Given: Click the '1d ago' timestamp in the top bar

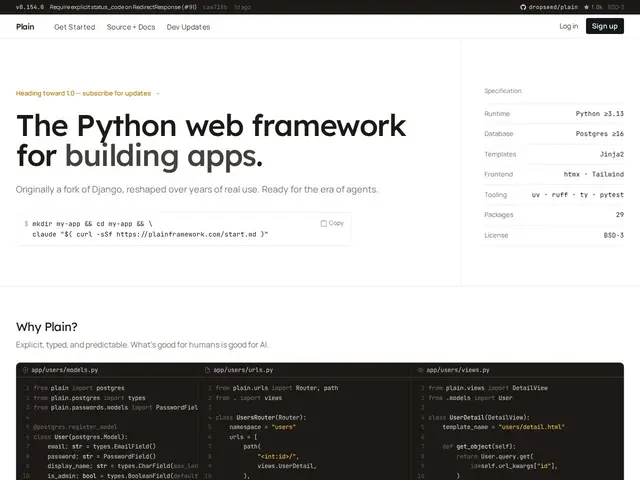Looking at the screenshot, I should (242, 7).
